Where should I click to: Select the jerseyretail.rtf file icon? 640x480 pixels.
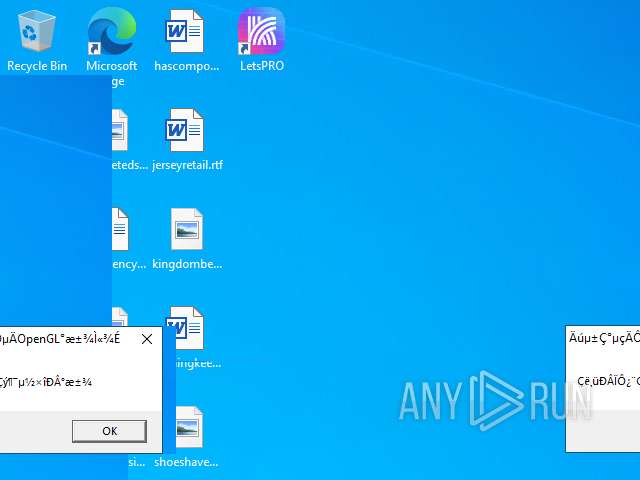(x=184, y=131)
